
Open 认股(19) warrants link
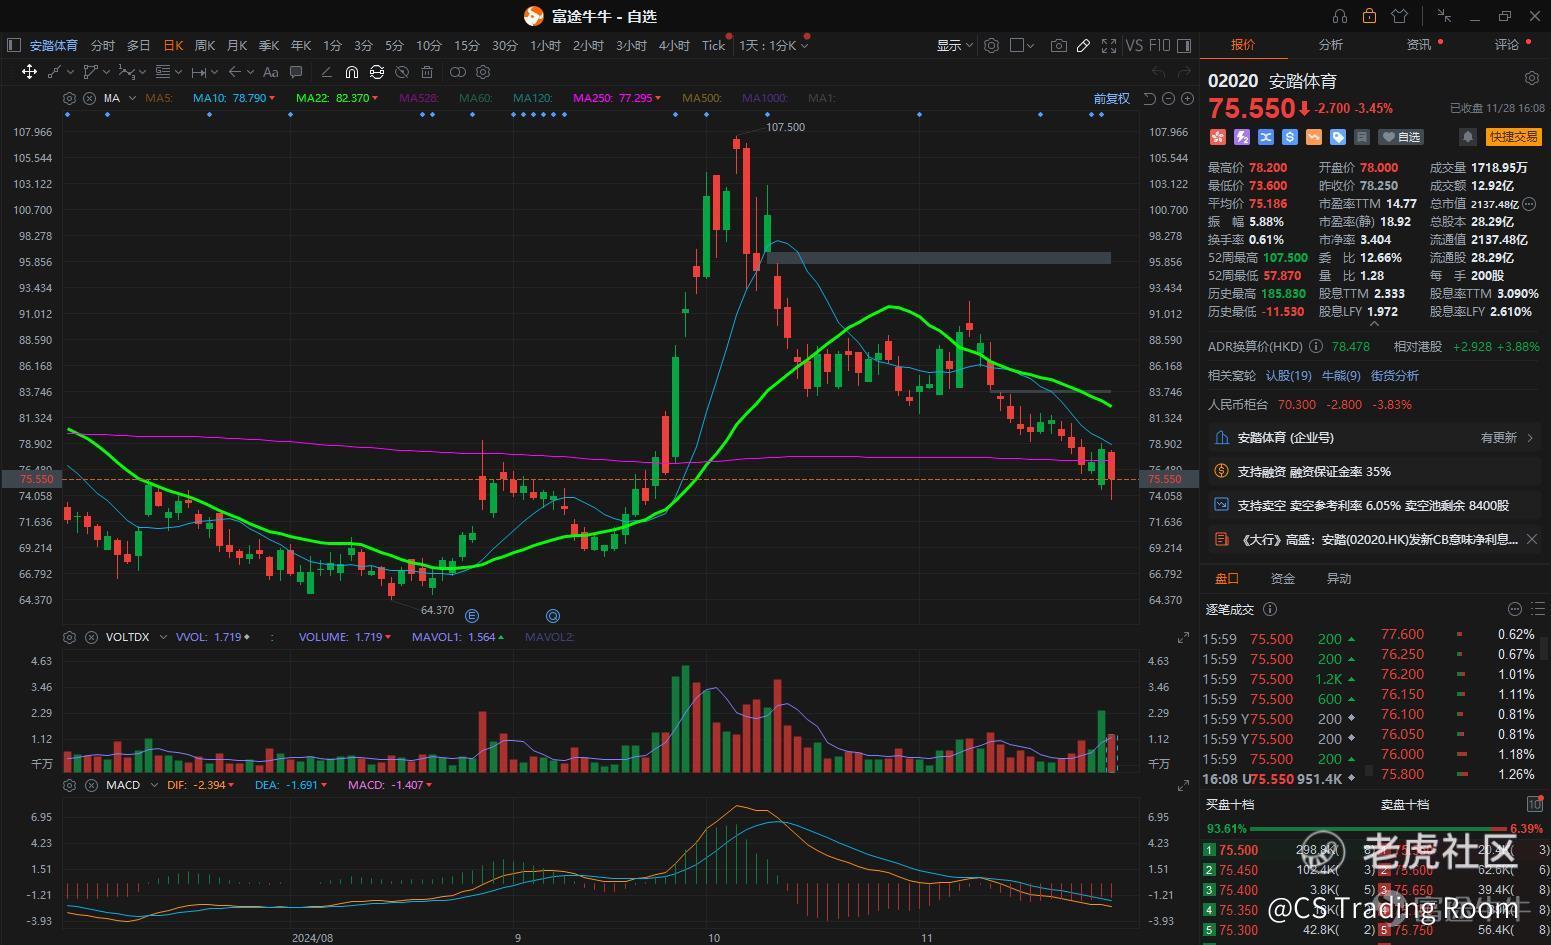point(1288,376)
